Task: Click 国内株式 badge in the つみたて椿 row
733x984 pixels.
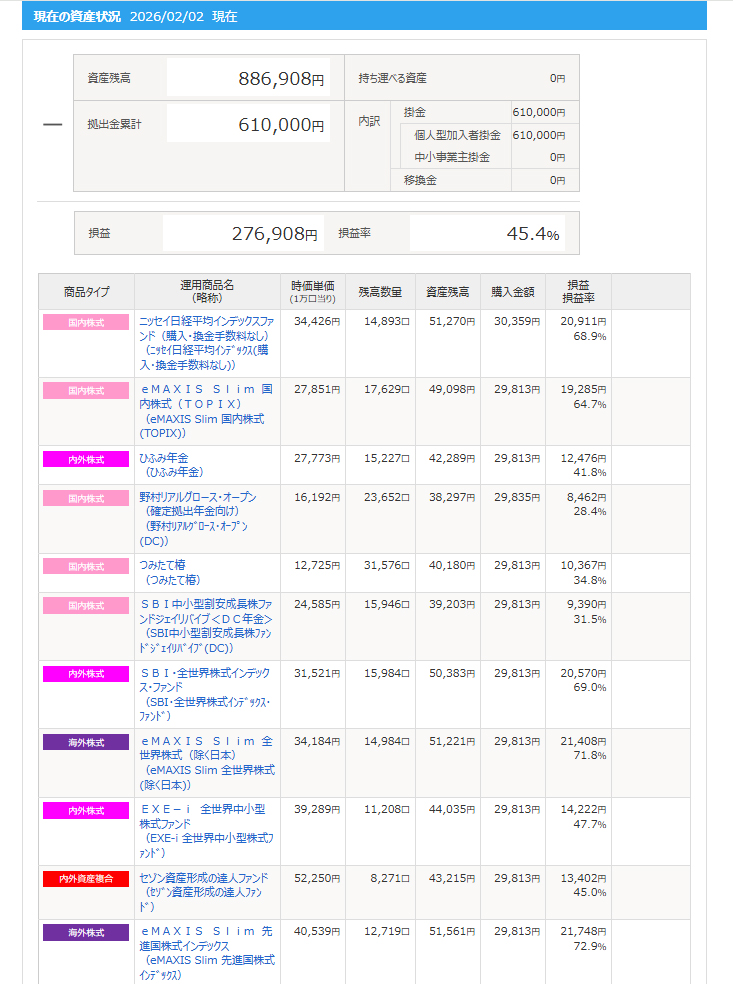Action: pyautogui.click(x=86, y=567)
